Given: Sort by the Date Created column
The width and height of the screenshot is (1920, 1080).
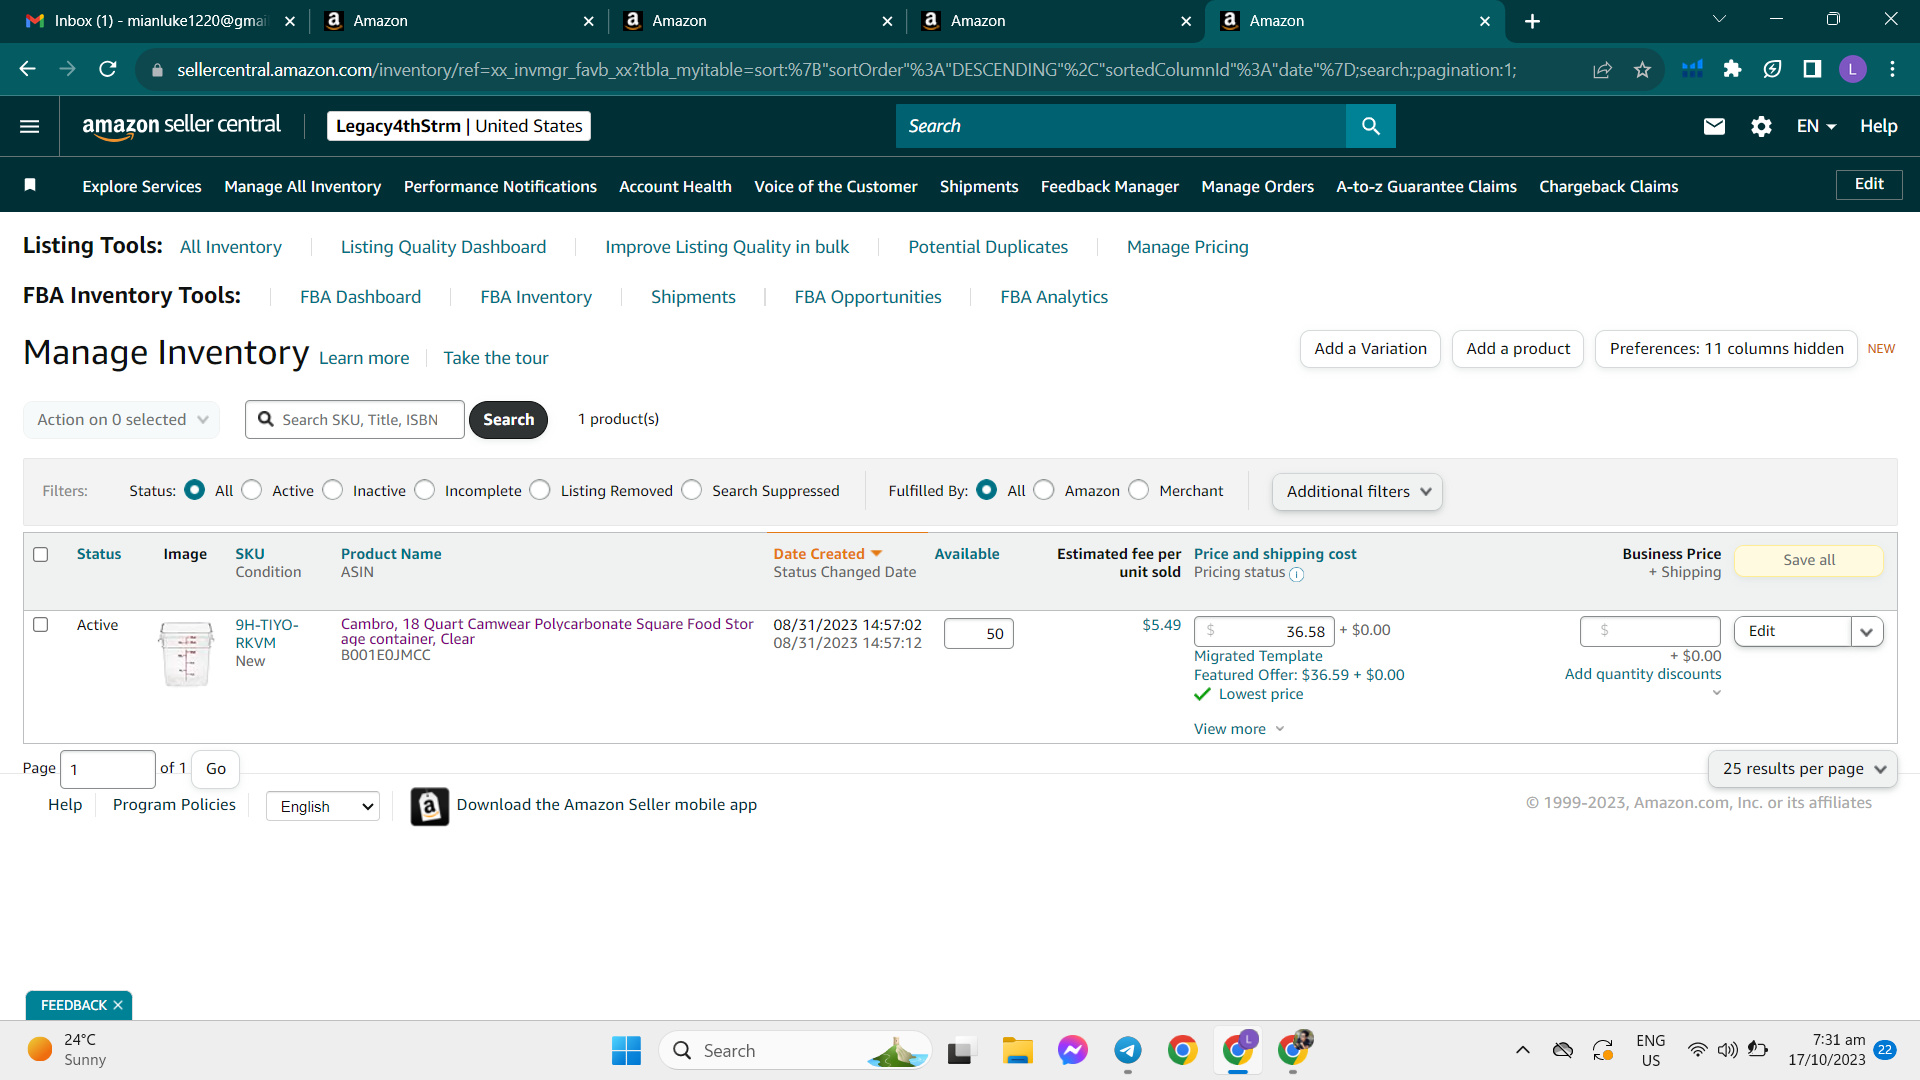Looking at the screenshot, I should [827, 554].
